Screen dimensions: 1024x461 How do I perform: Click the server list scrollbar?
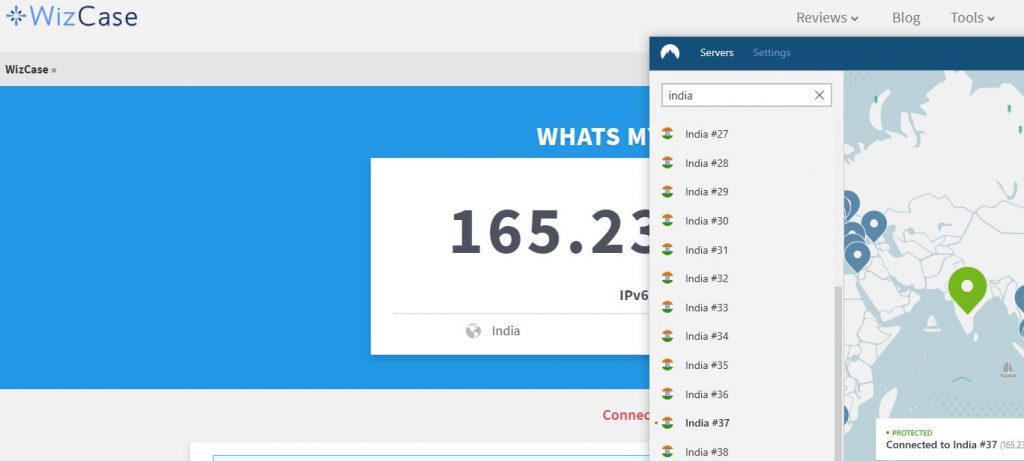(x=838, y=374)
